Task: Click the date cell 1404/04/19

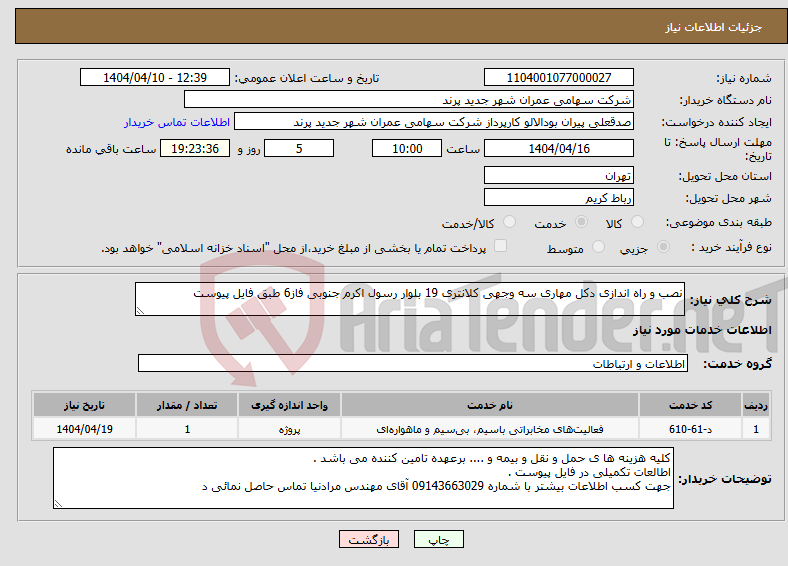Action: [x=84, y=429]
